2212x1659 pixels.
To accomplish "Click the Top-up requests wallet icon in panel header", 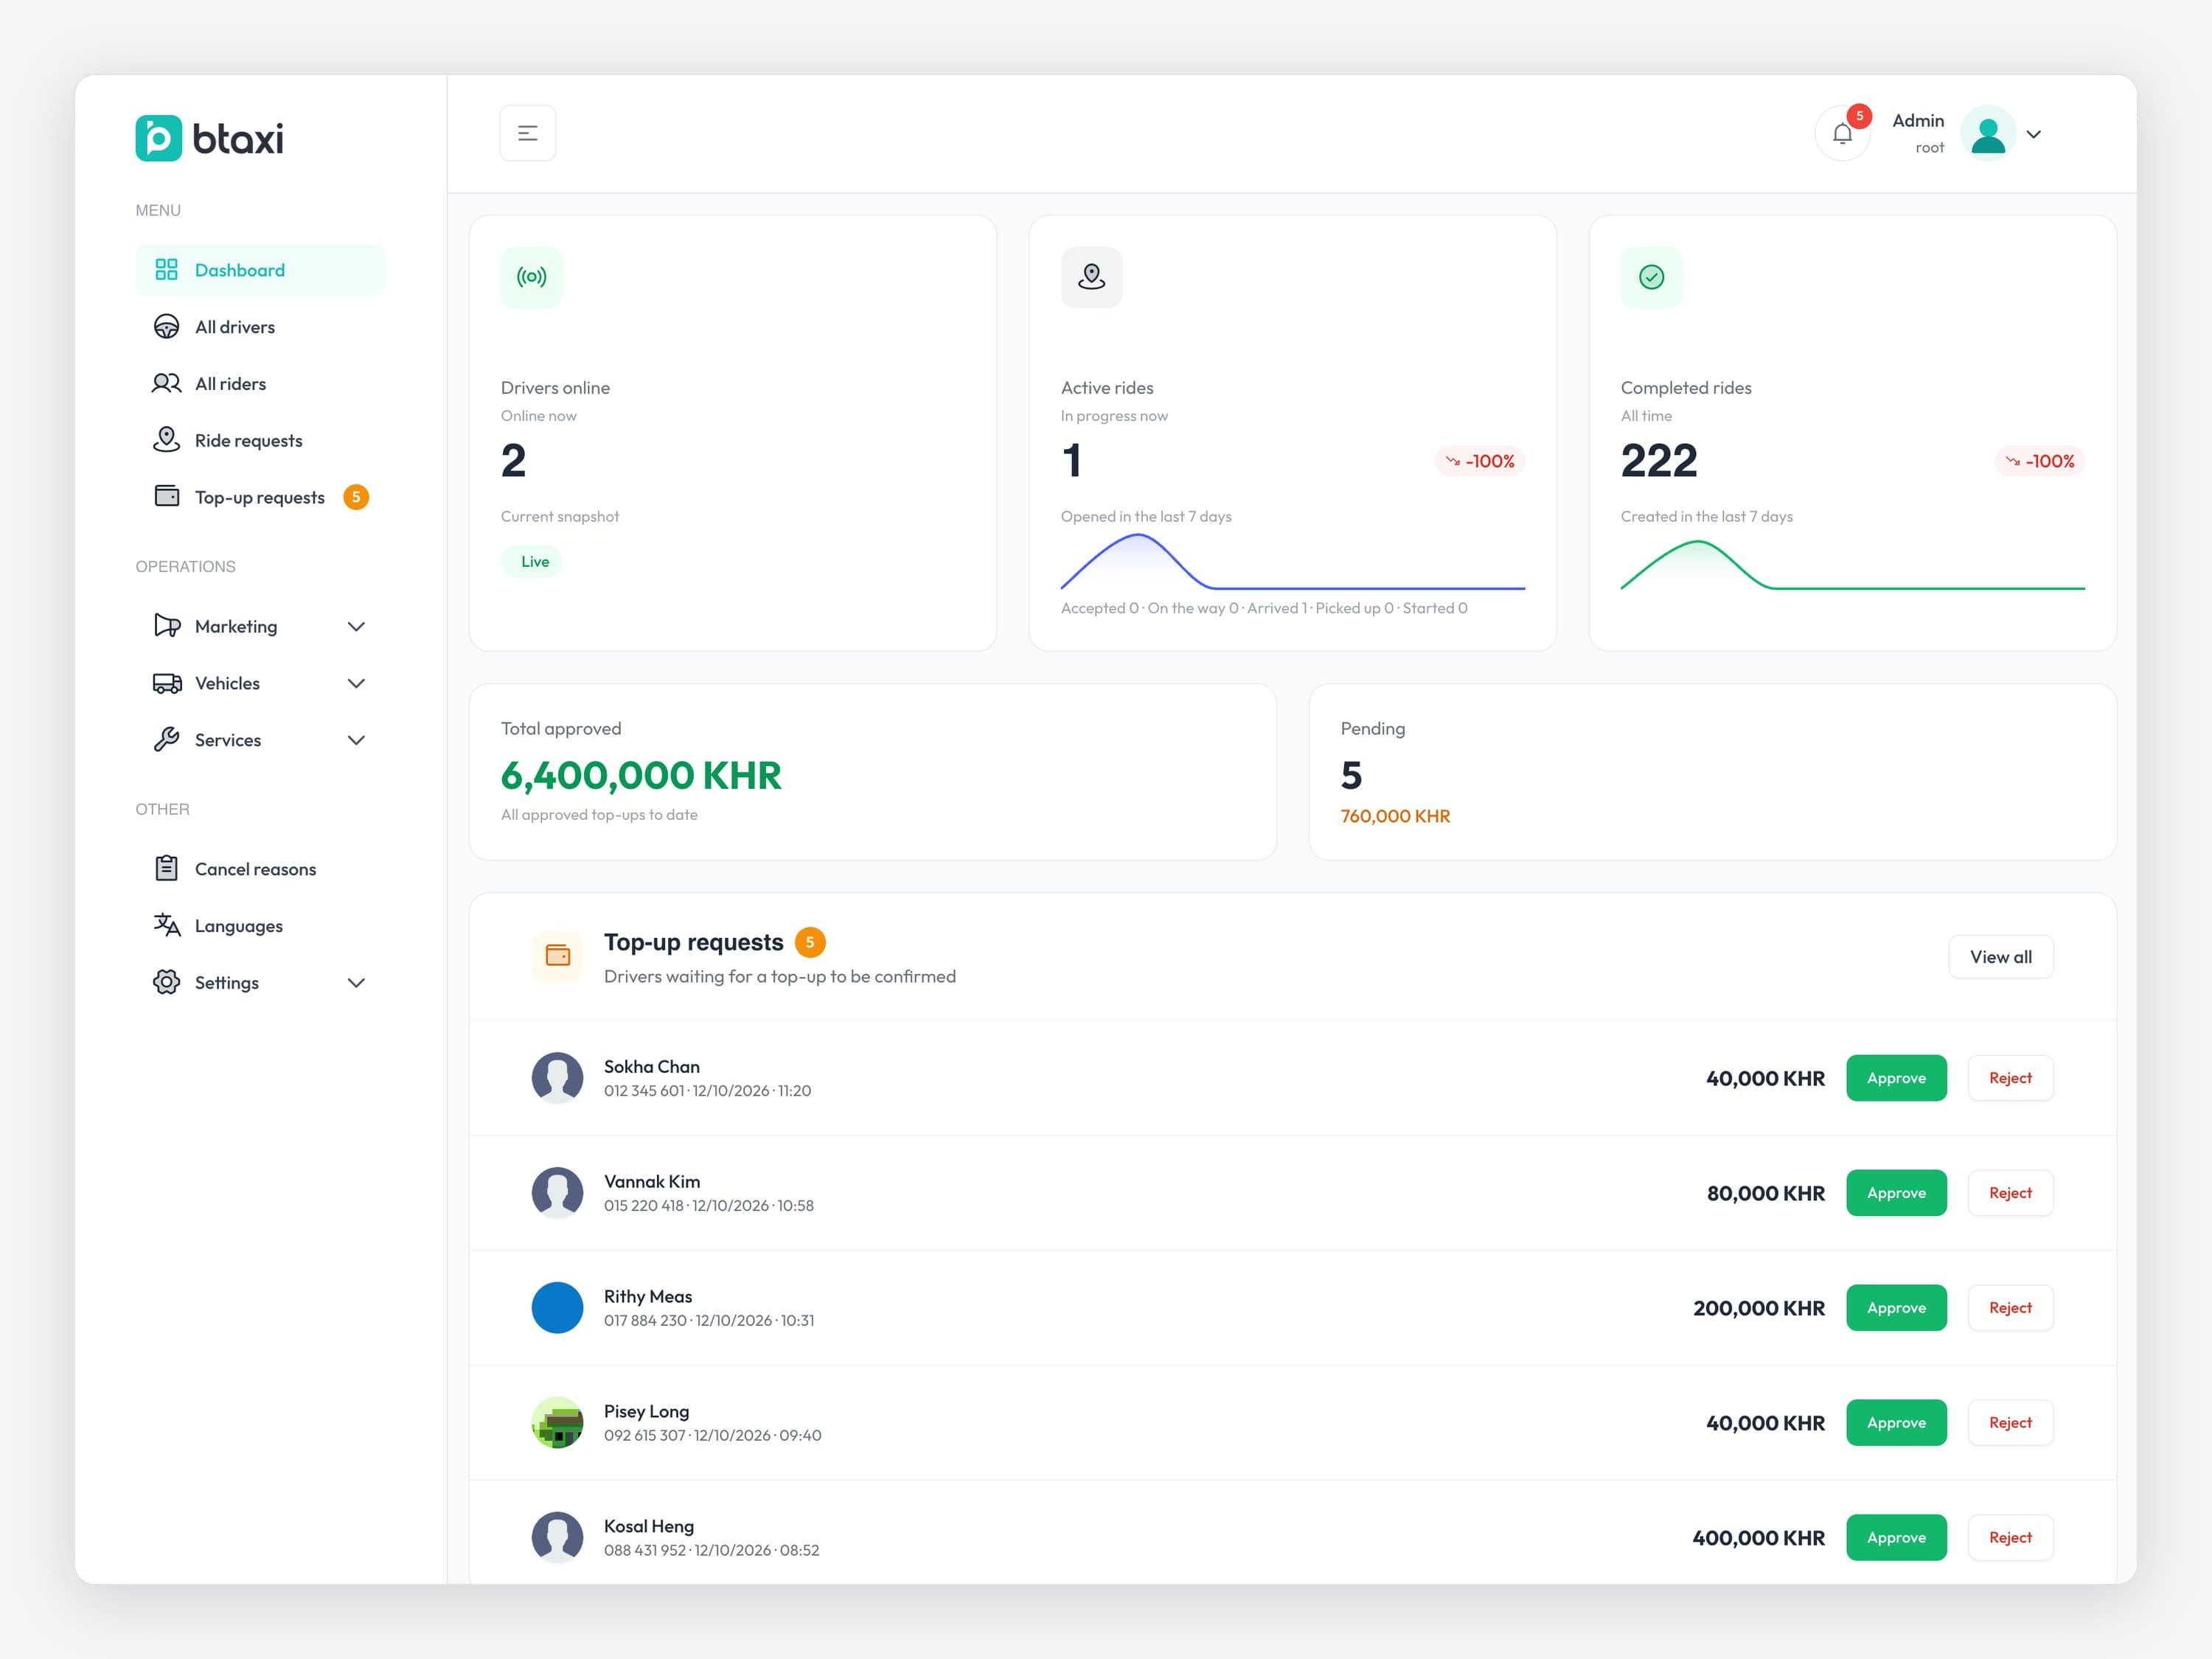I will coord(557,956).
